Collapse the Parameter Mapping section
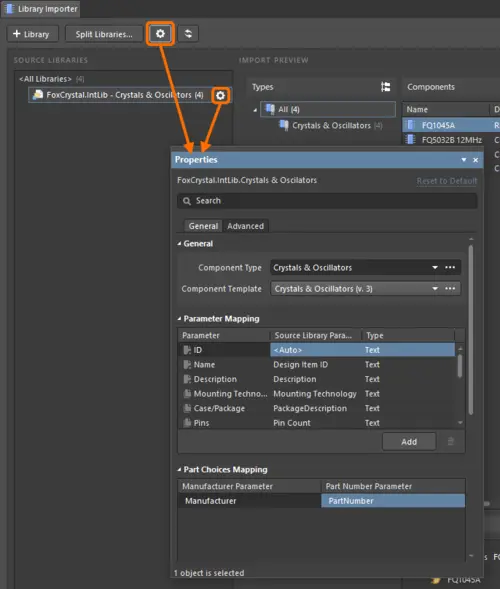 tap(179, 319)
